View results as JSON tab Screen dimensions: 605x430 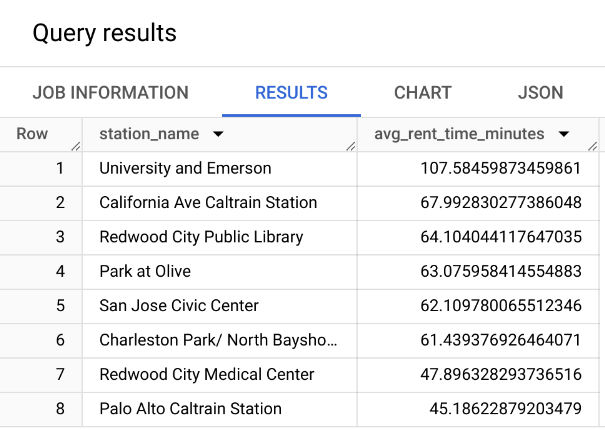(x=540, y=93)
